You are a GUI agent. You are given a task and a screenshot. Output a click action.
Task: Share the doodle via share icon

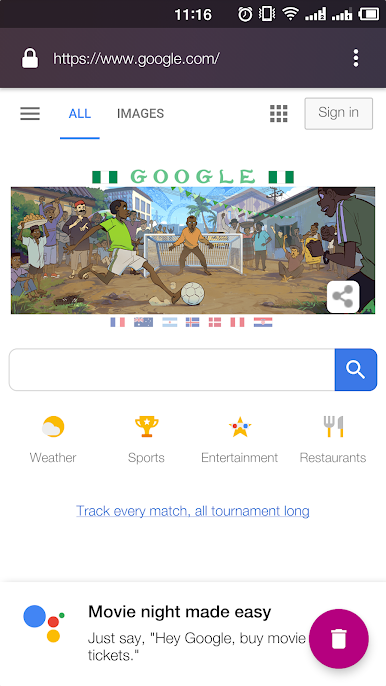coord(343,297)
